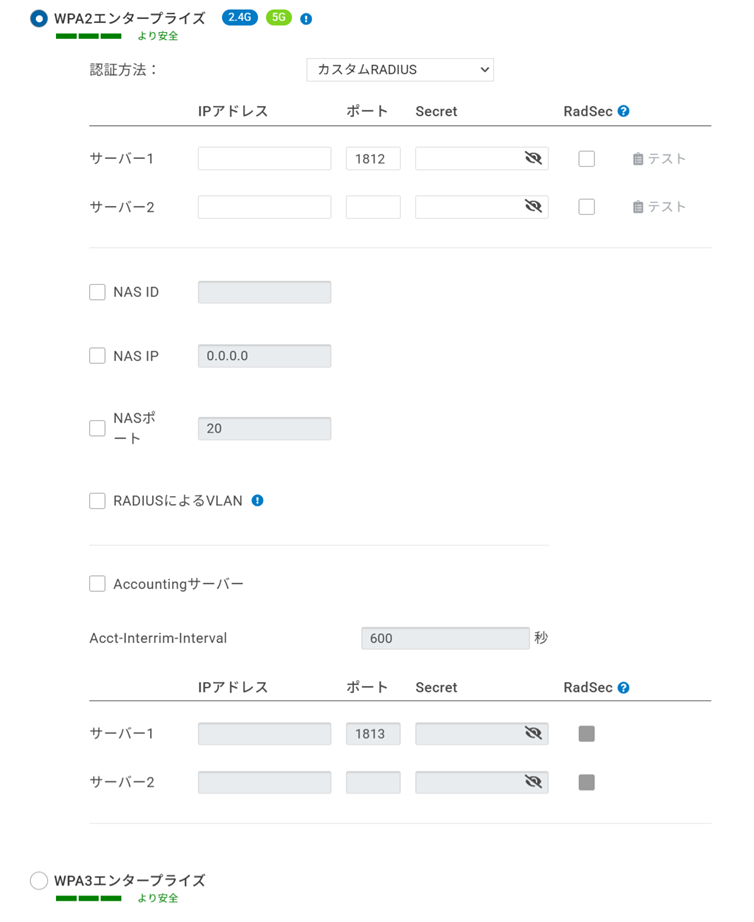Click RadSec help icon in authentication header
754x922 pixels.
[x=624, y=112]
